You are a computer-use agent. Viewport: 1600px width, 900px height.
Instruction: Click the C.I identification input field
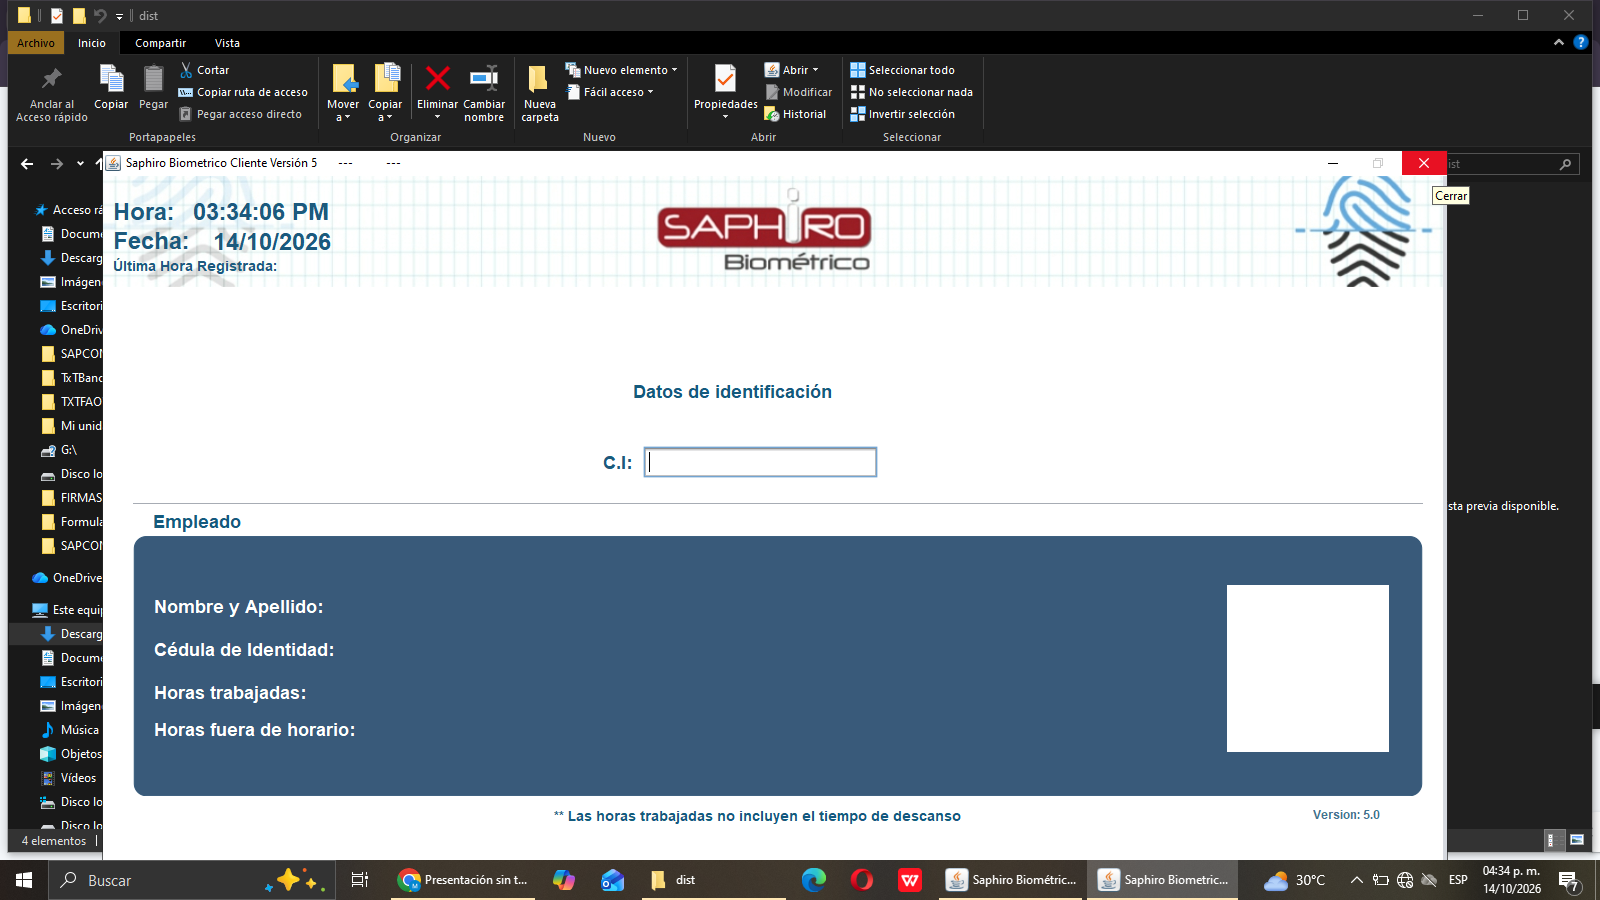tap(760, 462)
